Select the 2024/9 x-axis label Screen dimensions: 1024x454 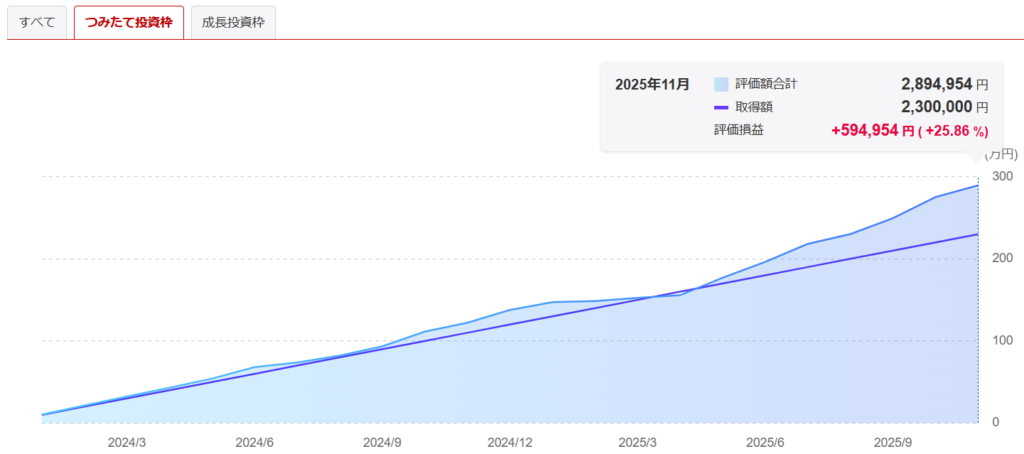[x=382, y=441]
